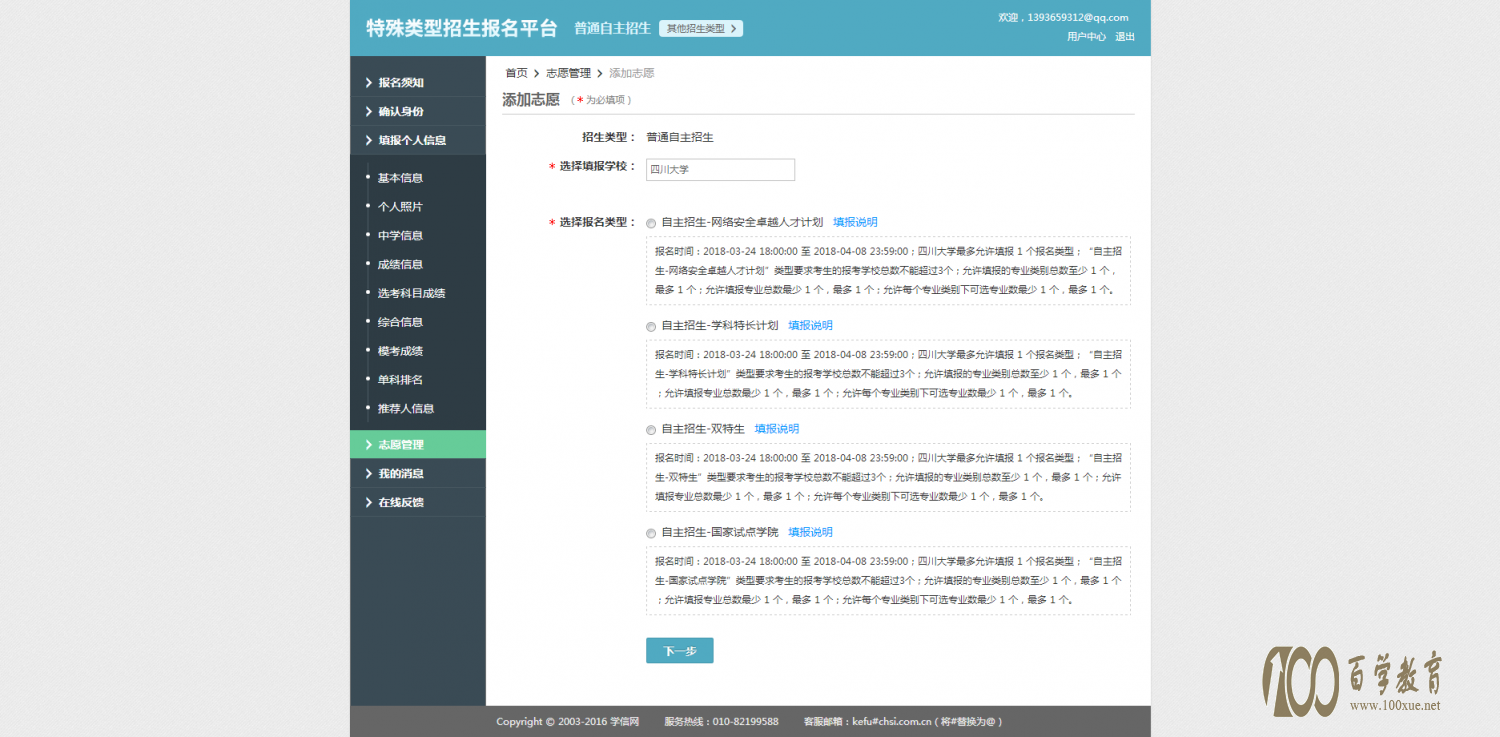Open 中学信息 in sidebar
The width and height of the screenshot is (1500, 737).
[400, 236]
